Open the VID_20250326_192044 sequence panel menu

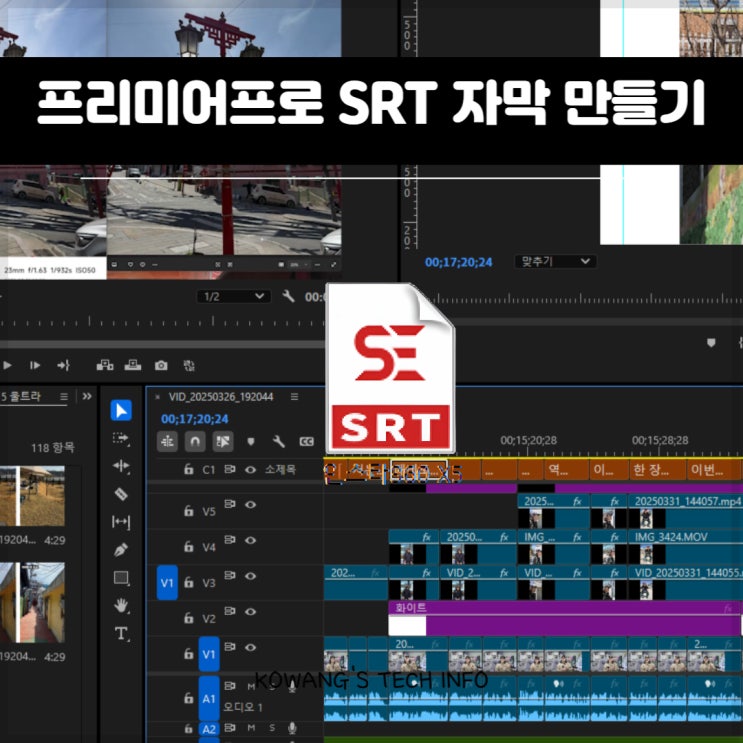click(294, 397)
